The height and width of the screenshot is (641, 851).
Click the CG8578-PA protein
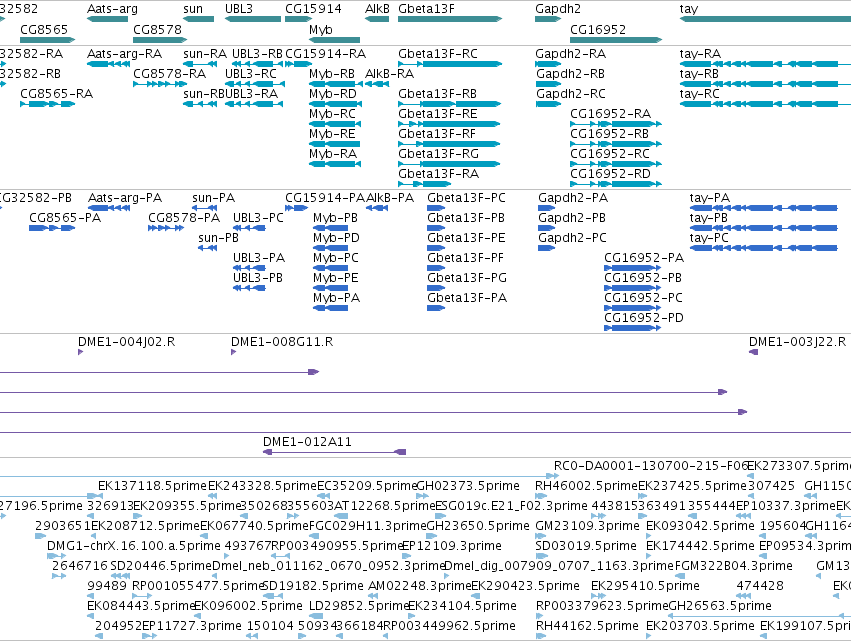(x=166, y=228)
